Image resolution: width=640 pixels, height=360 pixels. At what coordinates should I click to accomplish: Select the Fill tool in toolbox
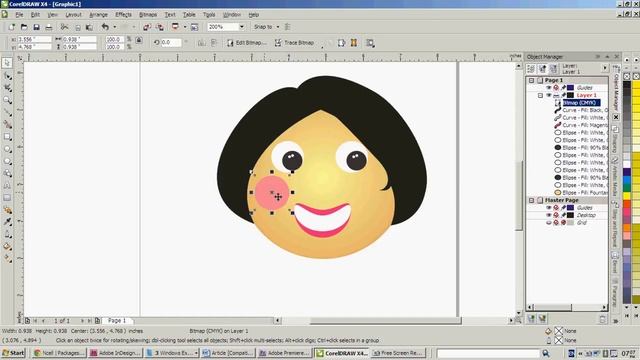pos(7,247)
